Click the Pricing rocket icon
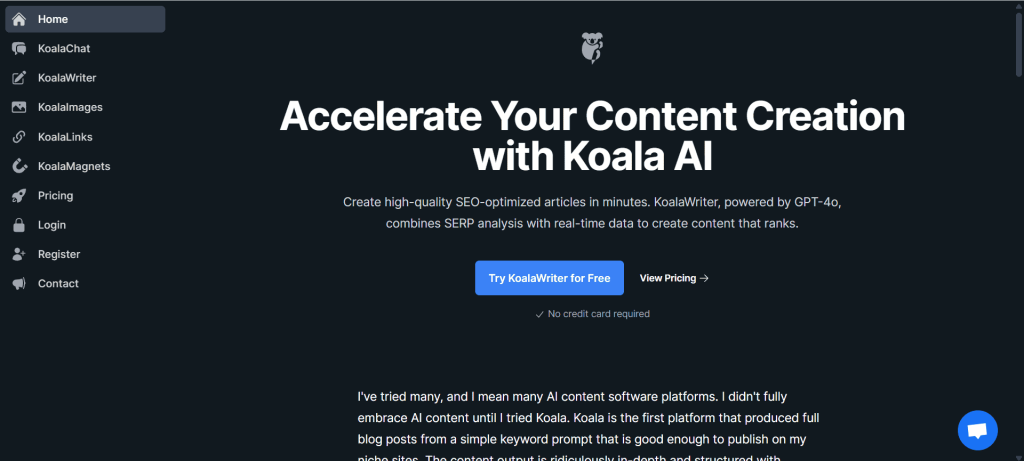The height and width of the screenshot is (461, 1024). click(19, 196)
